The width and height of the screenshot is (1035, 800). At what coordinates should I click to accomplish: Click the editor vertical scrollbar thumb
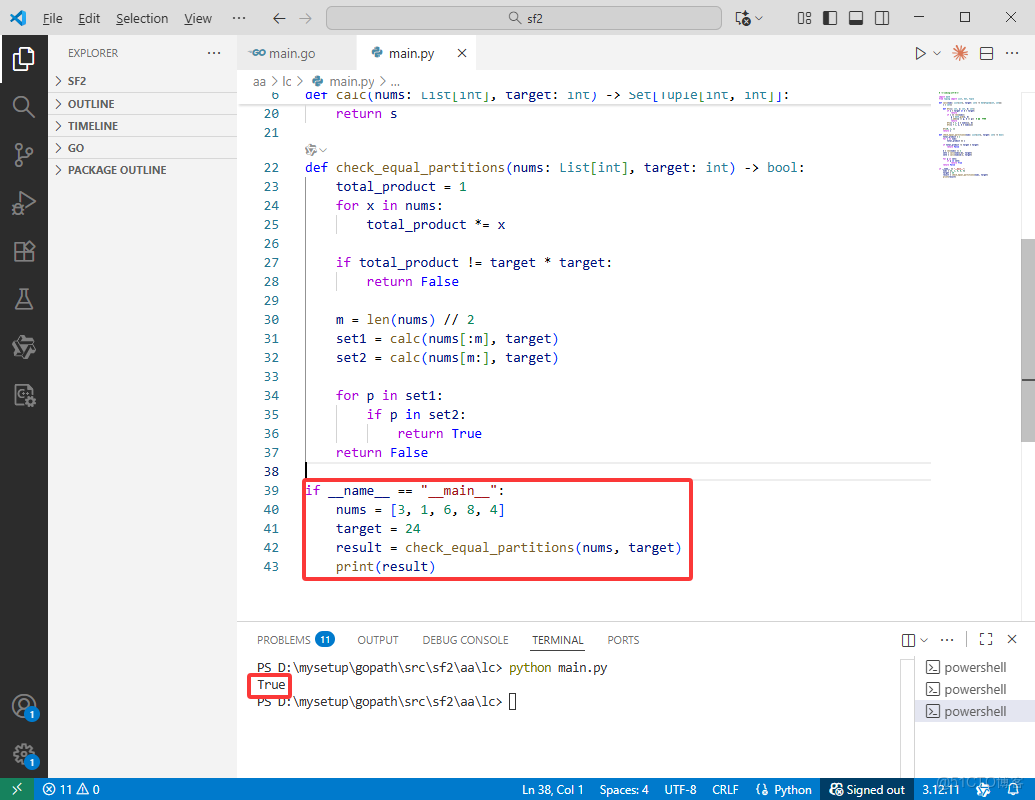tap(1027, 340)
